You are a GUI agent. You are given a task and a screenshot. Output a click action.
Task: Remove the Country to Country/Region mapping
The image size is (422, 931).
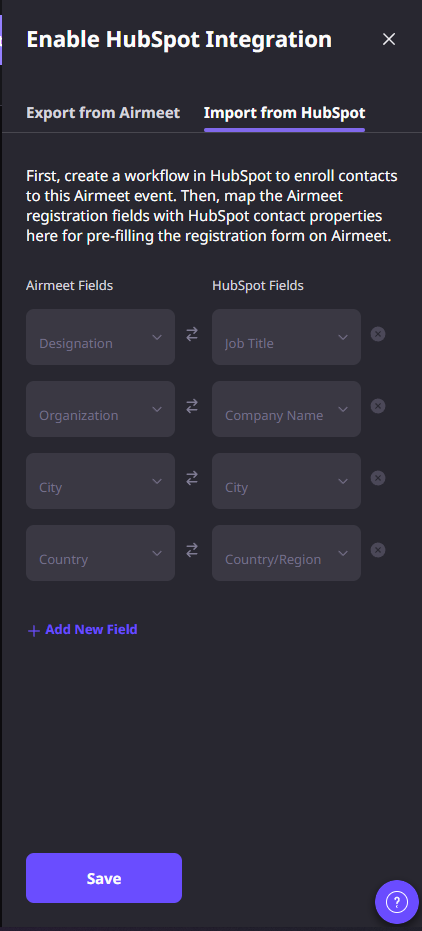coord(378,550)
